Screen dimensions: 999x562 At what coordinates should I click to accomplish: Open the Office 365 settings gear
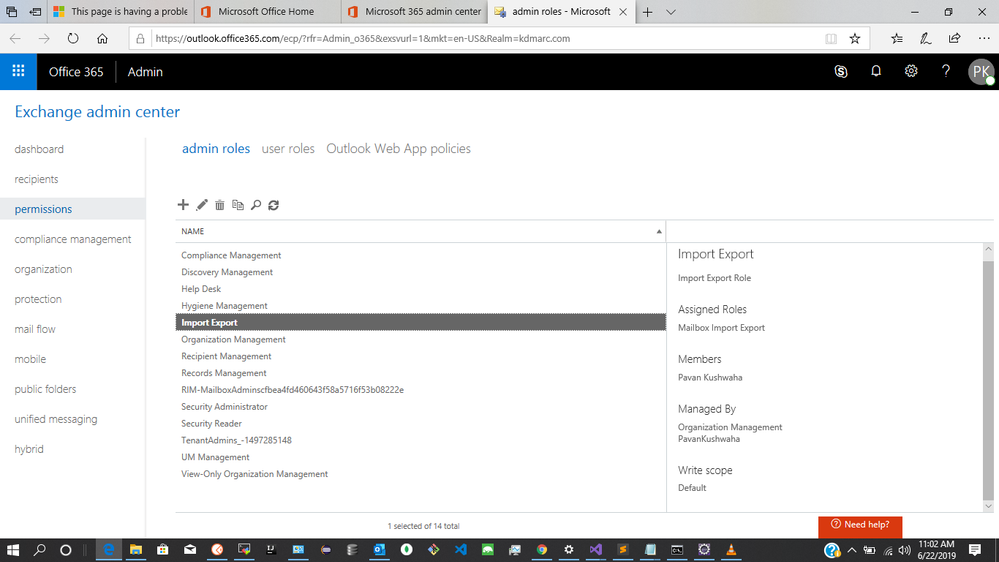click(x=911, y=71)
